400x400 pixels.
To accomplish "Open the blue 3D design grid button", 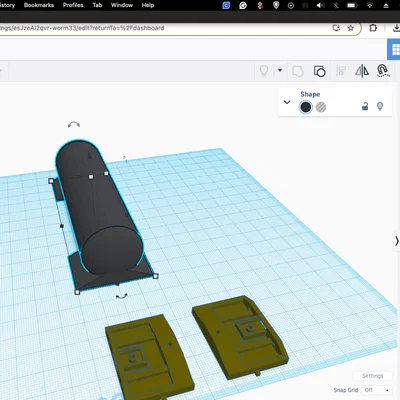I will 394,49.
